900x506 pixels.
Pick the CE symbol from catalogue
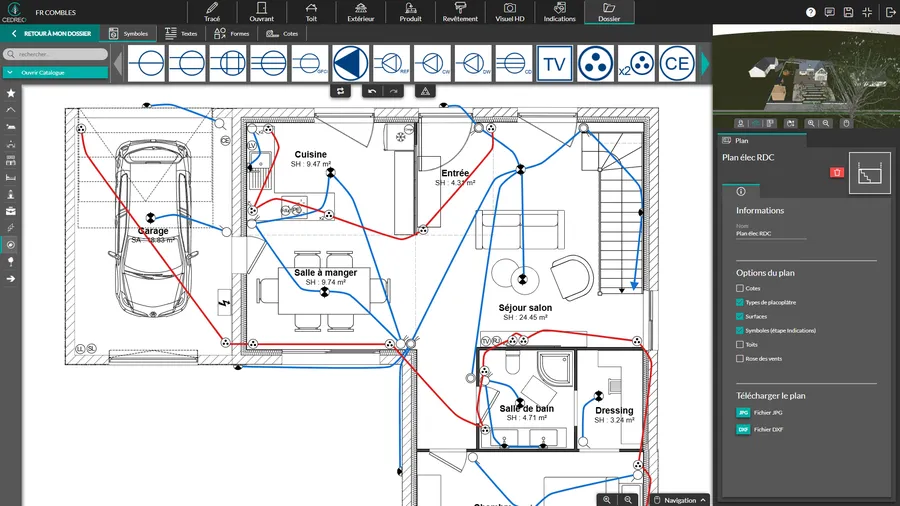678,64
